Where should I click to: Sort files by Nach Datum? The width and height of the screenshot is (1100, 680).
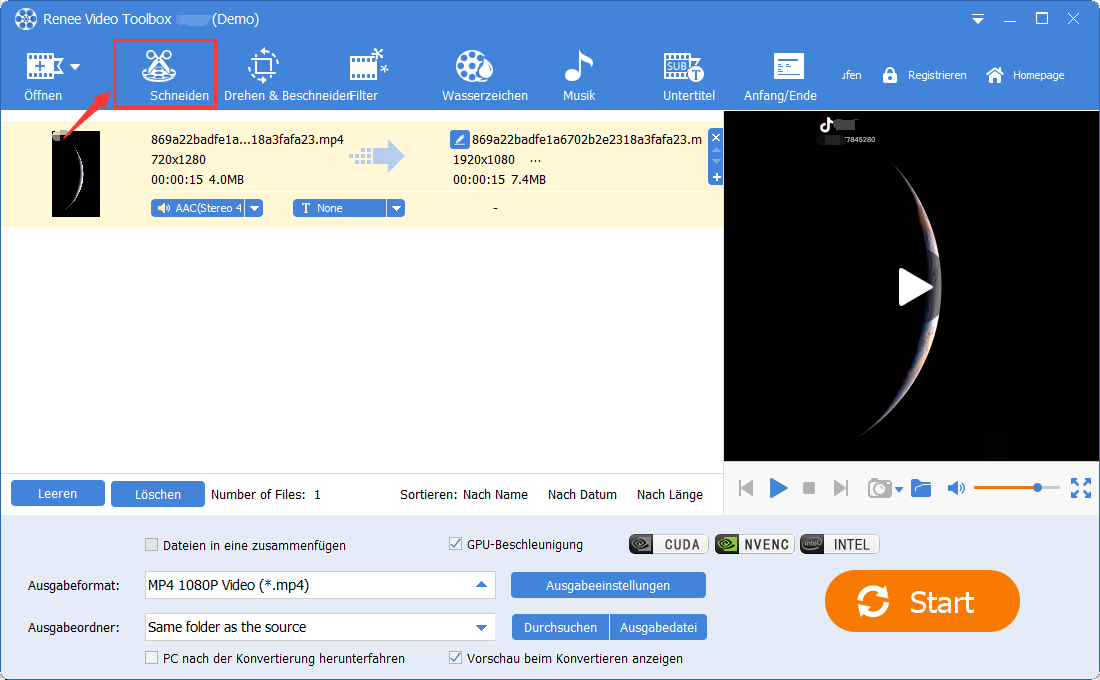582,495
